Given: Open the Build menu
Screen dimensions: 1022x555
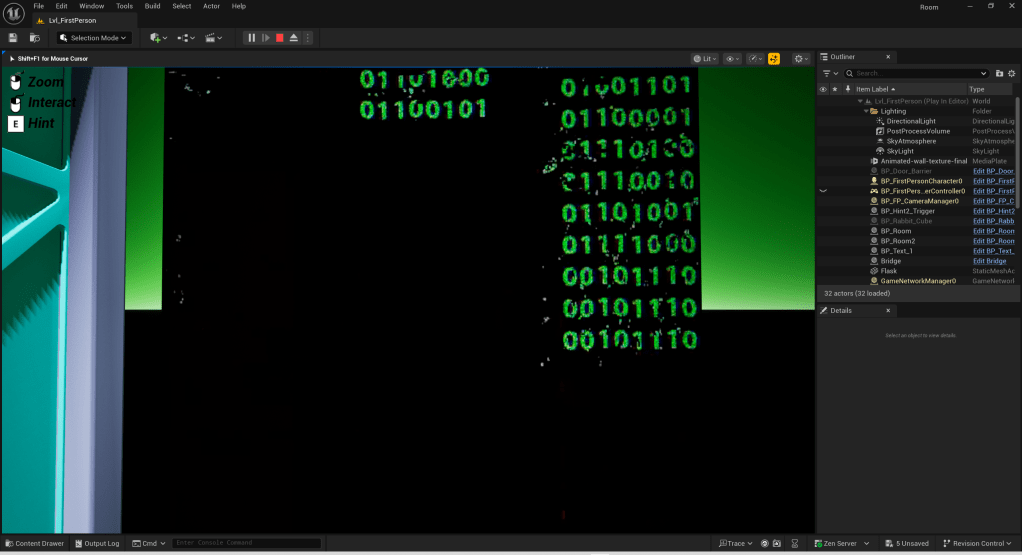Looking at the screenshot, I should click(x=152, y=6).
